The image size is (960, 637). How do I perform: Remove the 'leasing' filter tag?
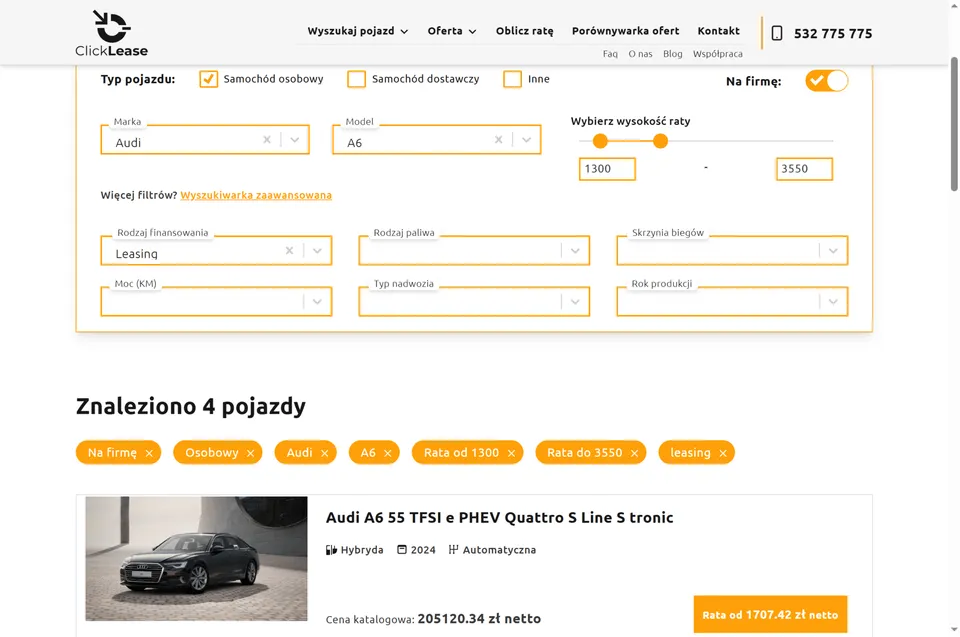(x=722, y=454)
